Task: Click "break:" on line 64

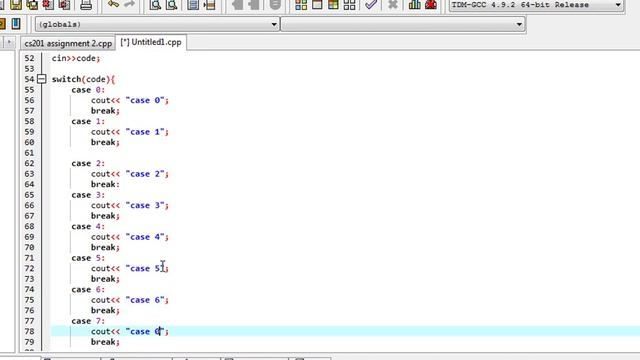Action: 105,184
